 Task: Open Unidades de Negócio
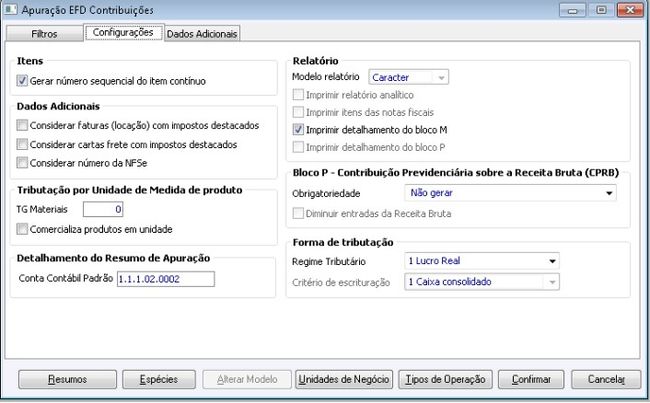(344, 379)
